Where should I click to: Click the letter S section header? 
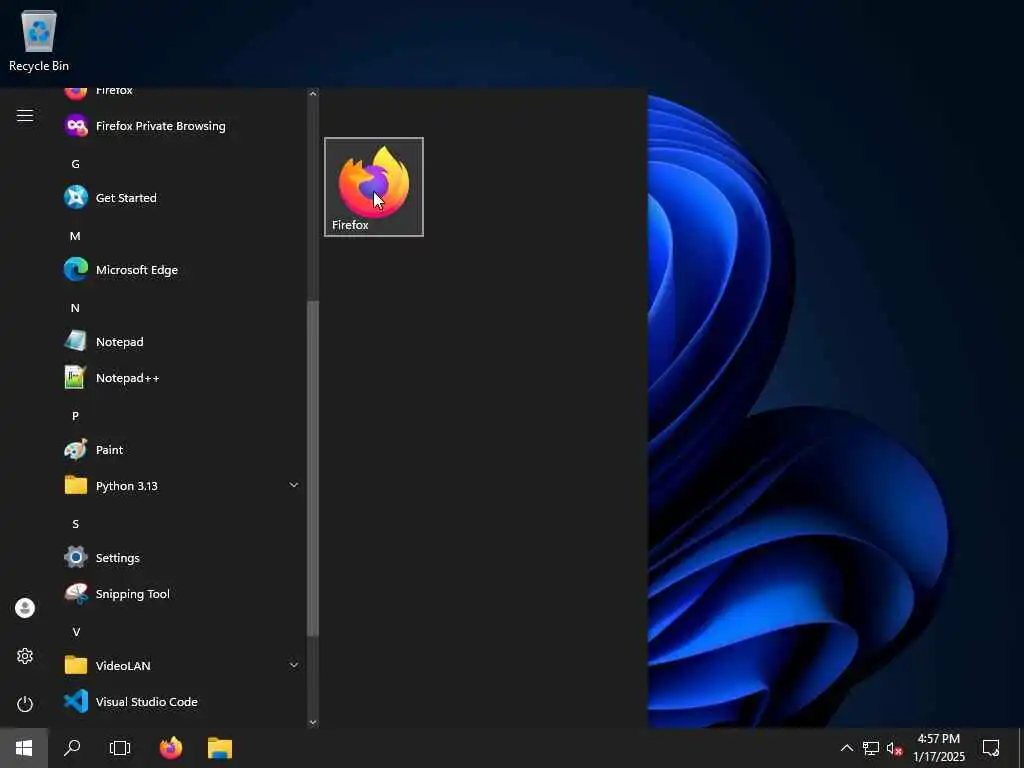[76, 524]
